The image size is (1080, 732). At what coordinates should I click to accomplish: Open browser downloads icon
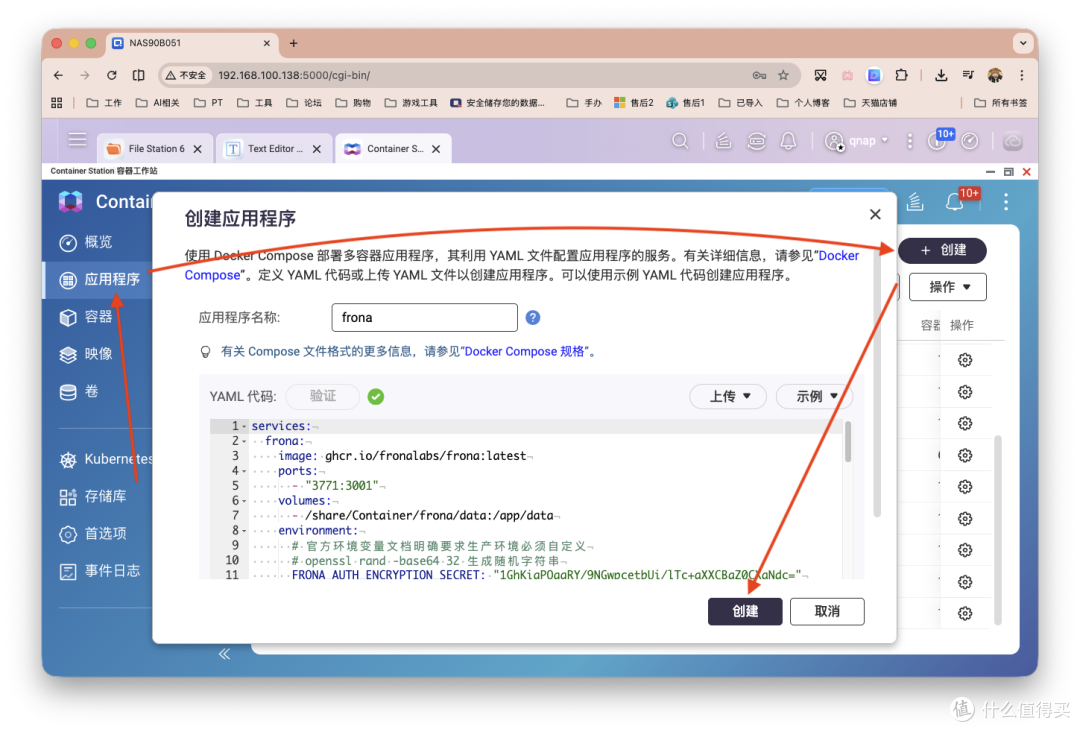click(941, 75)
